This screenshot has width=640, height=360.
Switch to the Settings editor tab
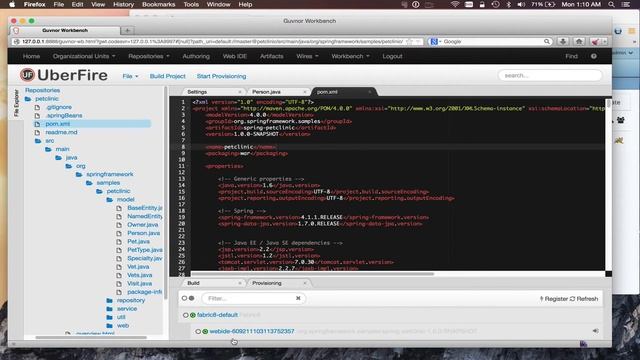197,92
